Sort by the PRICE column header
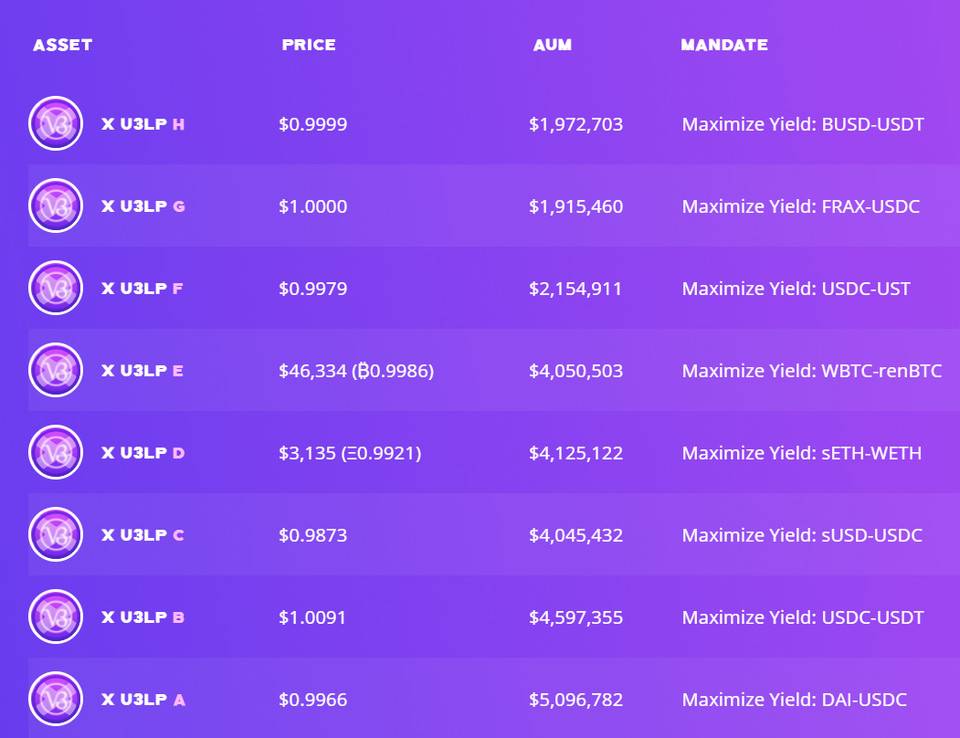This screenshot has height=738, width=960. 309,45
